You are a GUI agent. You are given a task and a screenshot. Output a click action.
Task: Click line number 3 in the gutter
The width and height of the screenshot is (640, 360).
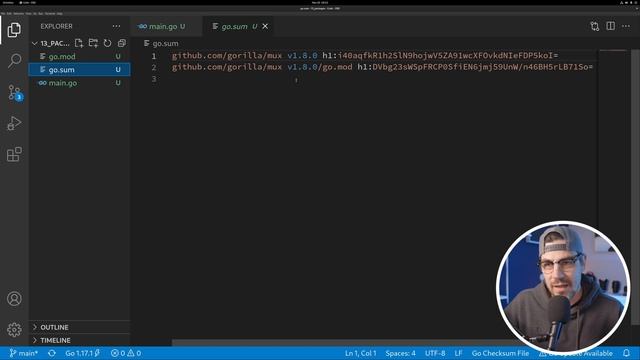154,79
